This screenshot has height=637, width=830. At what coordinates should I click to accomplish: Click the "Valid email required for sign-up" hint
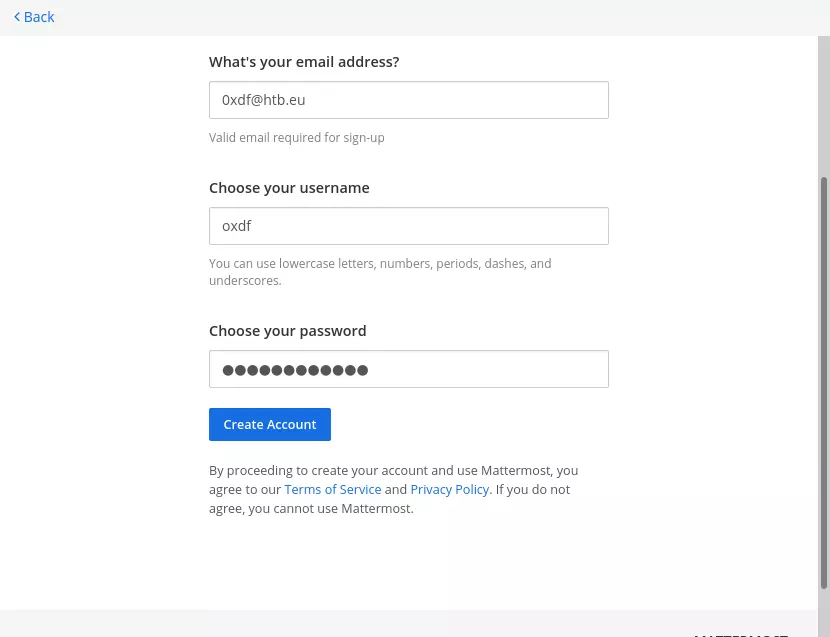tap(296, 138)
